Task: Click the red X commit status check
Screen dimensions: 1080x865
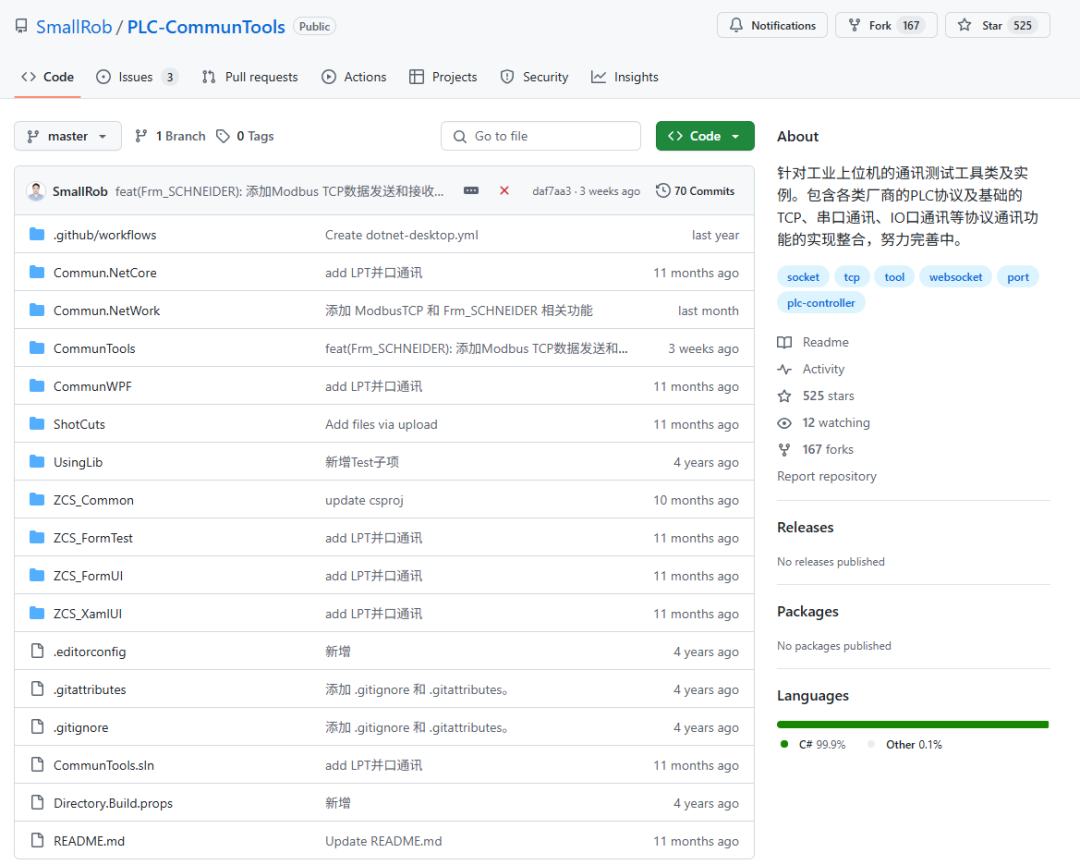Action: [x=502, y=190]
